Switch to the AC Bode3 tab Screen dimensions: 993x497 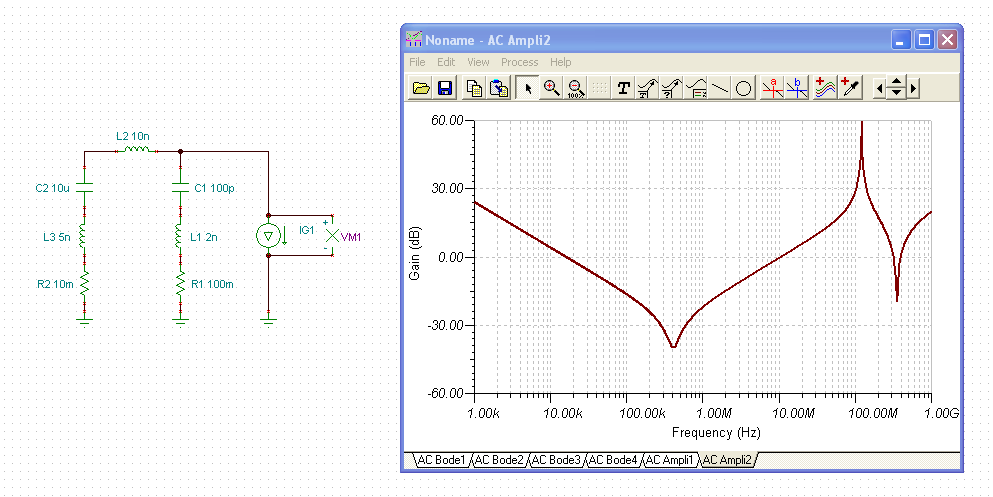(555, 460)
